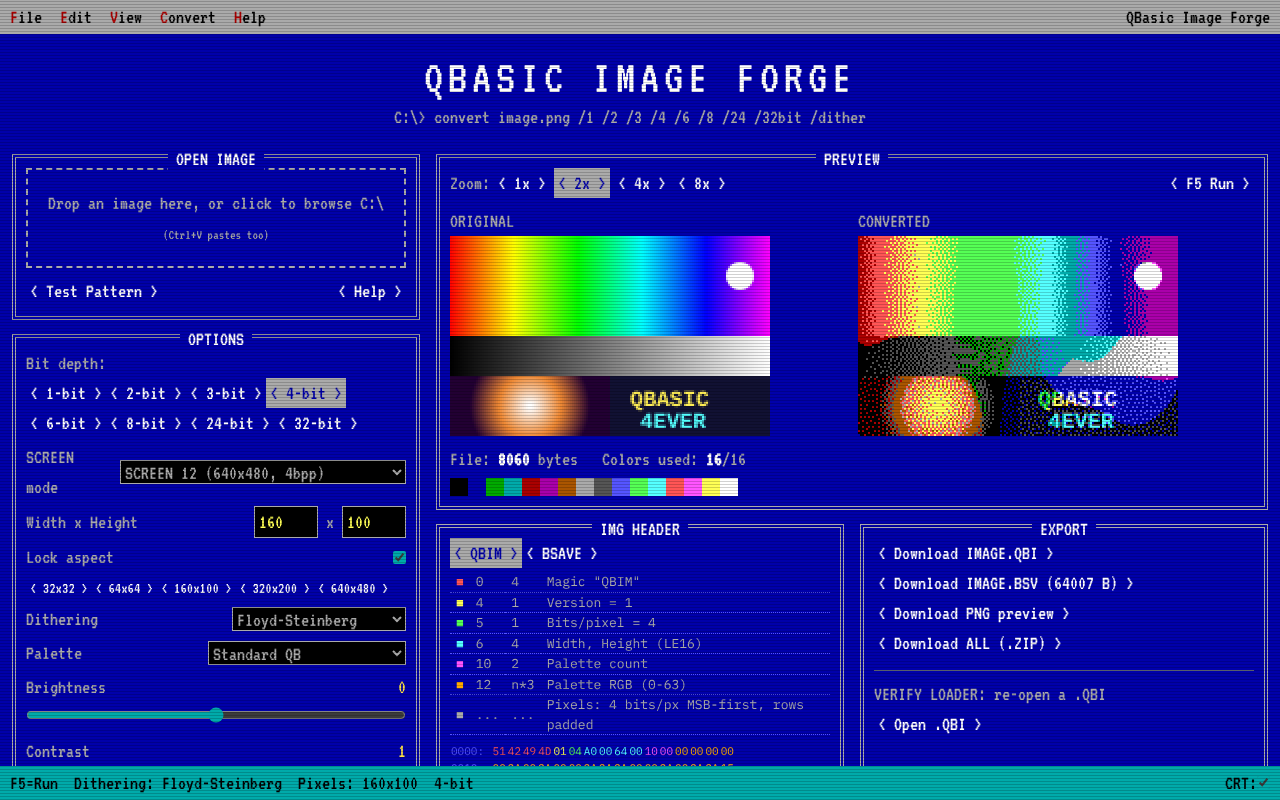Set preview zoom to 1x

tap(522, 183)
